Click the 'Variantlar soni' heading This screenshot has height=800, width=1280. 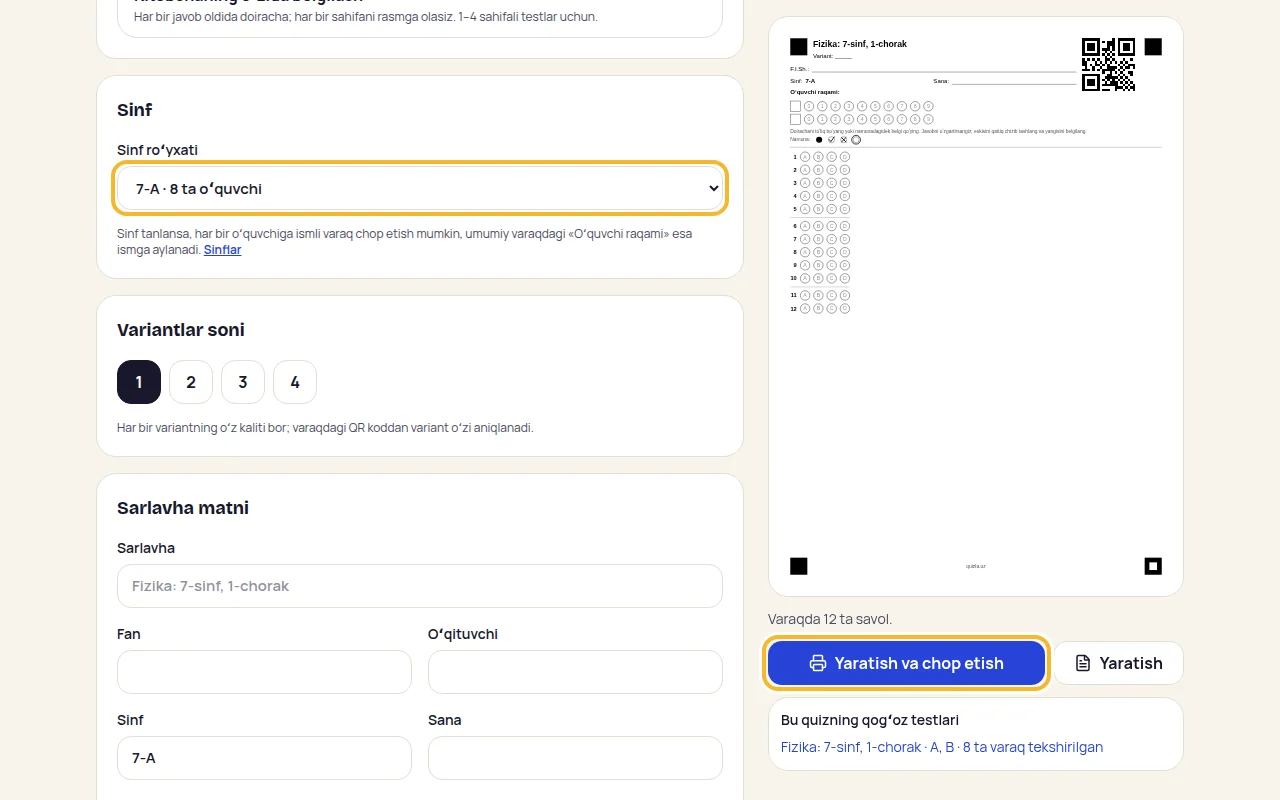click(181, 330)
